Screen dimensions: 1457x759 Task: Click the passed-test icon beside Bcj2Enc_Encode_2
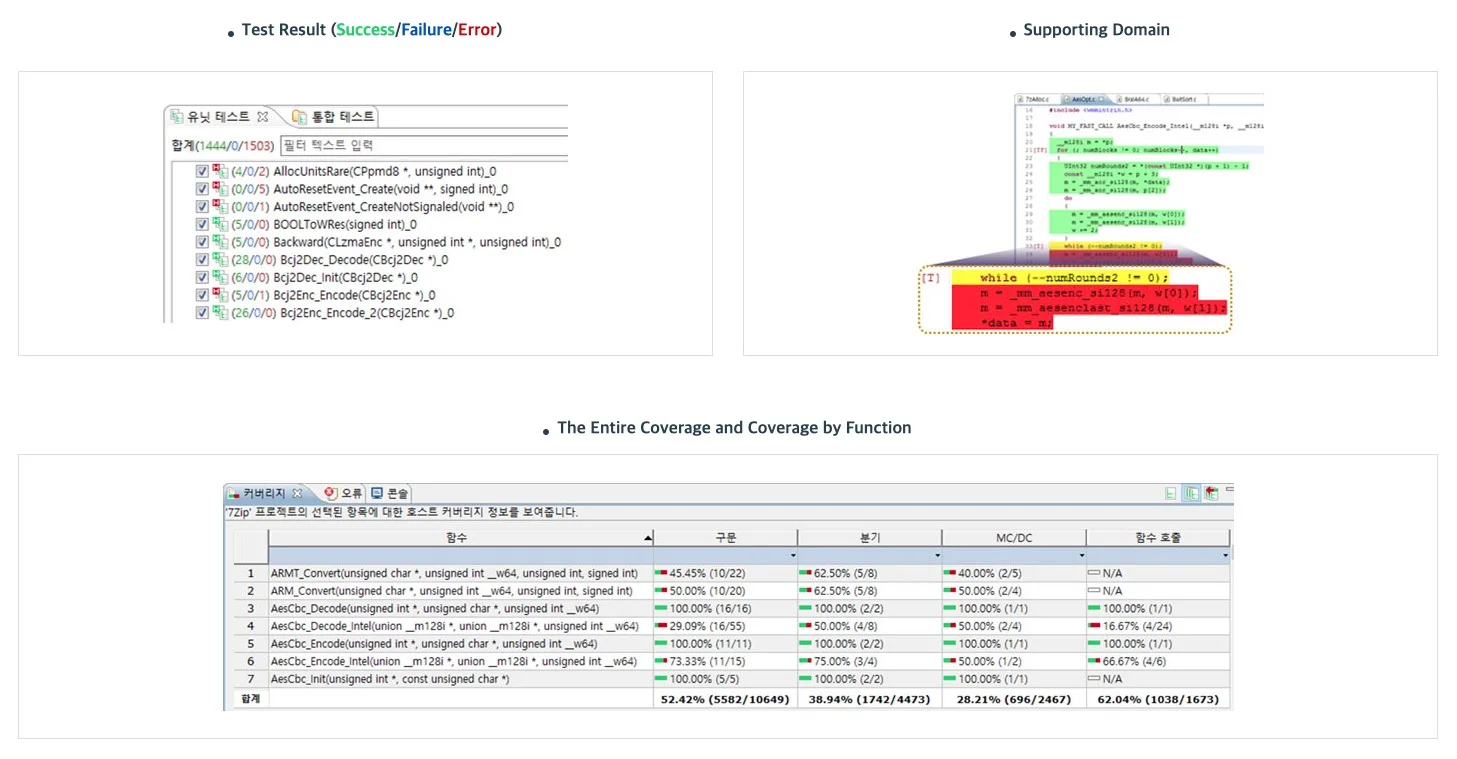point(220,313)
